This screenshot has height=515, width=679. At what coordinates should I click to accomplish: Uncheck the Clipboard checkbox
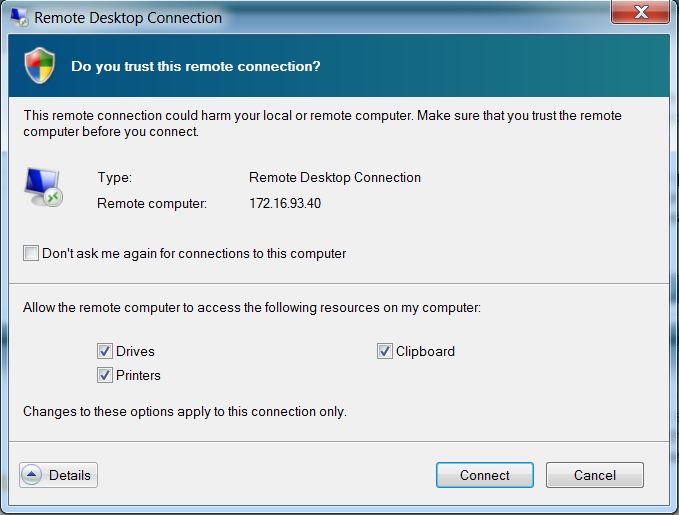pyautogui.click(x=385, y=351)
